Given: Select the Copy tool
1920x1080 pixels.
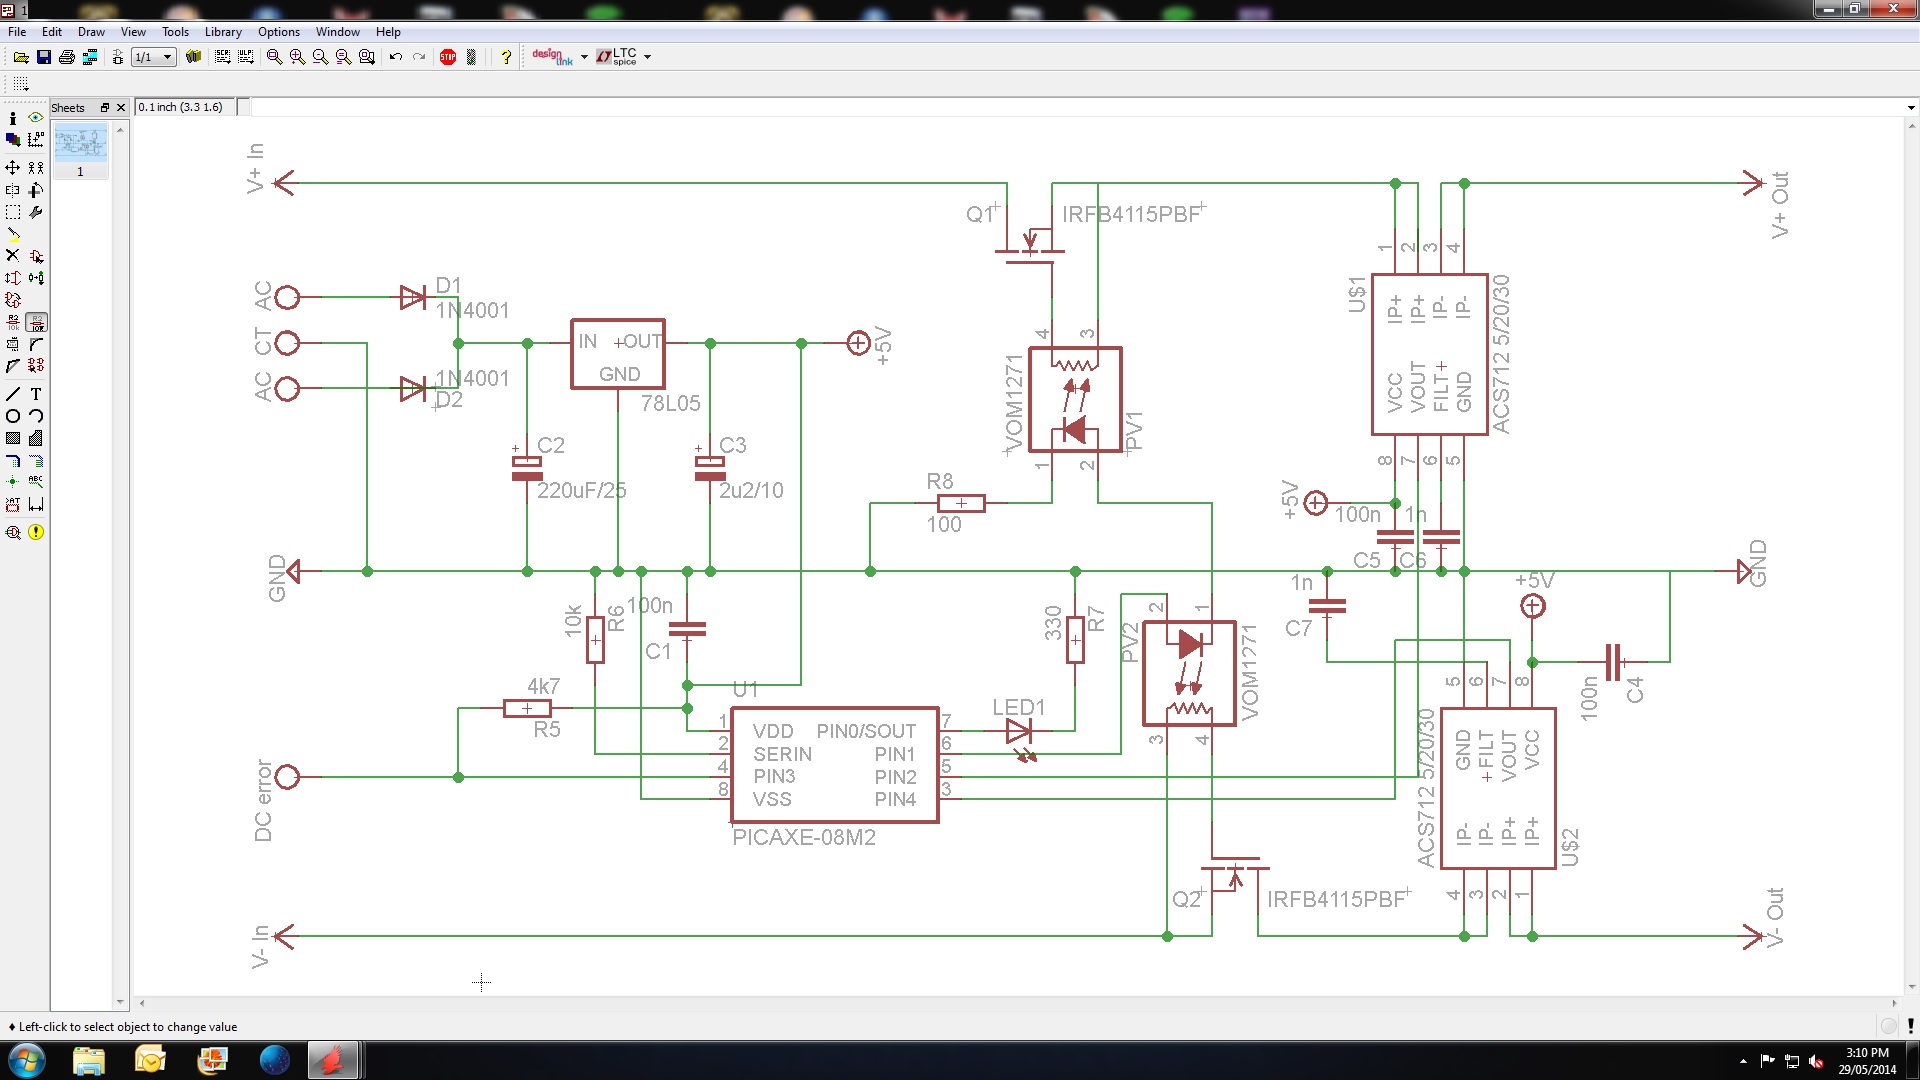Looking at the screenshot, I should point(36,168).
